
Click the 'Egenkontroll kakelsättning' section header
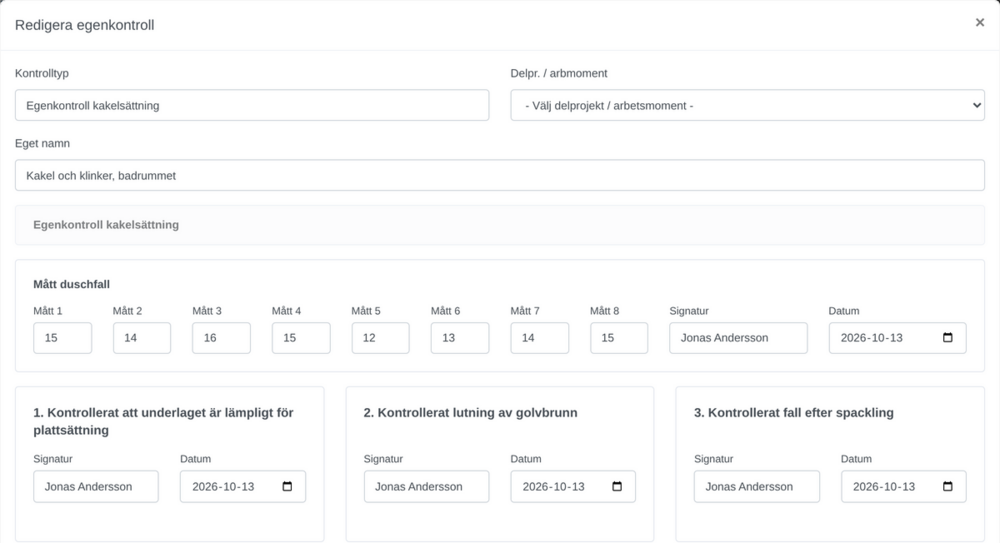tap(500, 225)
